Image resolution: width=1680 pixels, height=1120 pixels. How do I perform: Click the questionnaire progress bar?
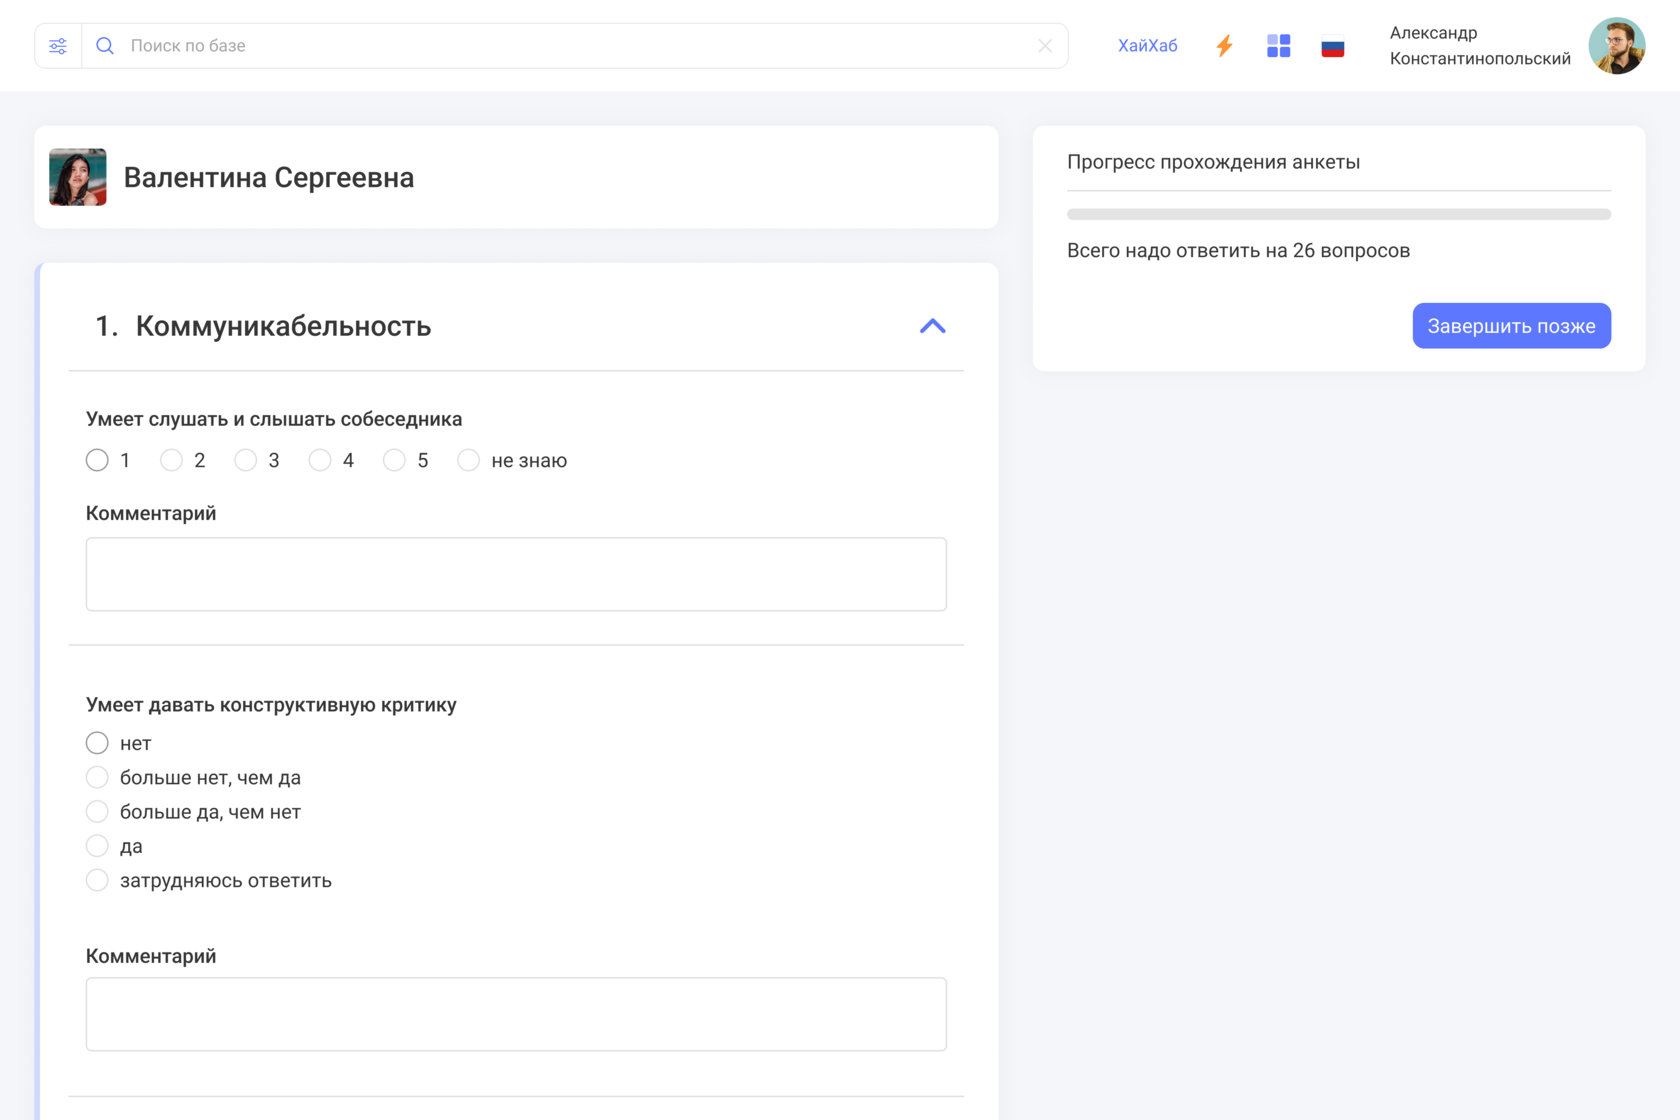click(1338, 214)
